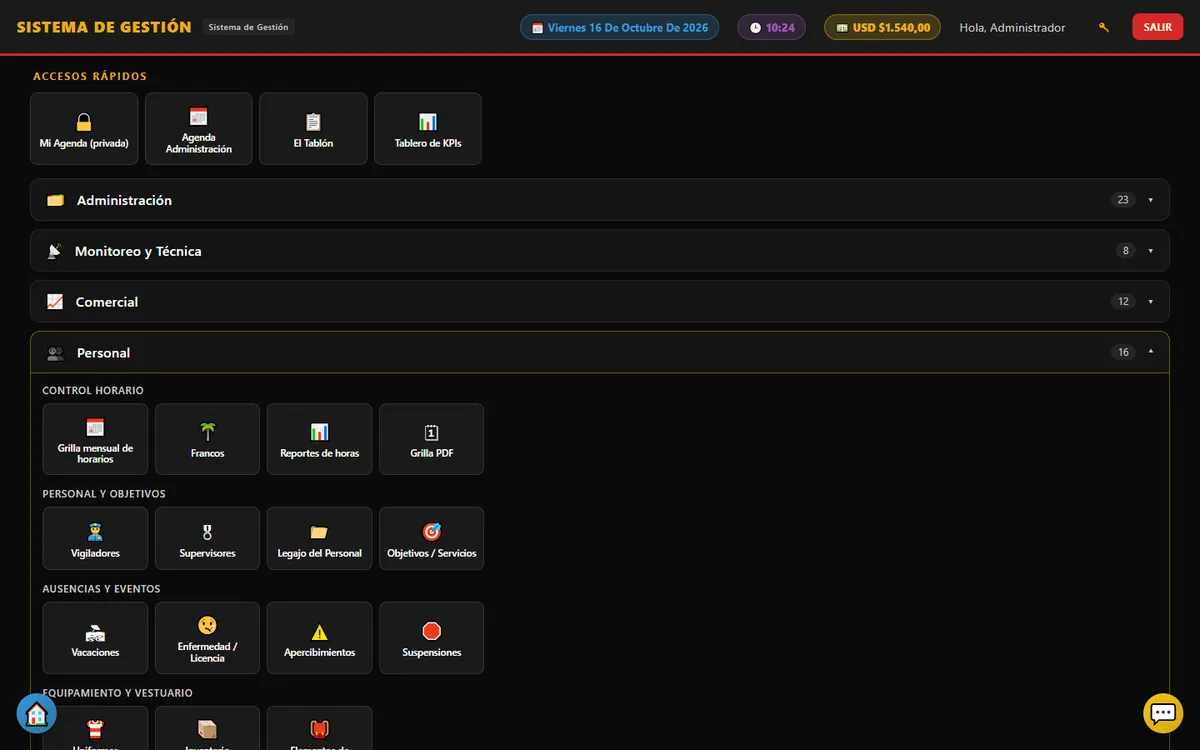
Task: Click the "AUSENCIAS Y EVENTOS" heading
Action: pos(101,589)
